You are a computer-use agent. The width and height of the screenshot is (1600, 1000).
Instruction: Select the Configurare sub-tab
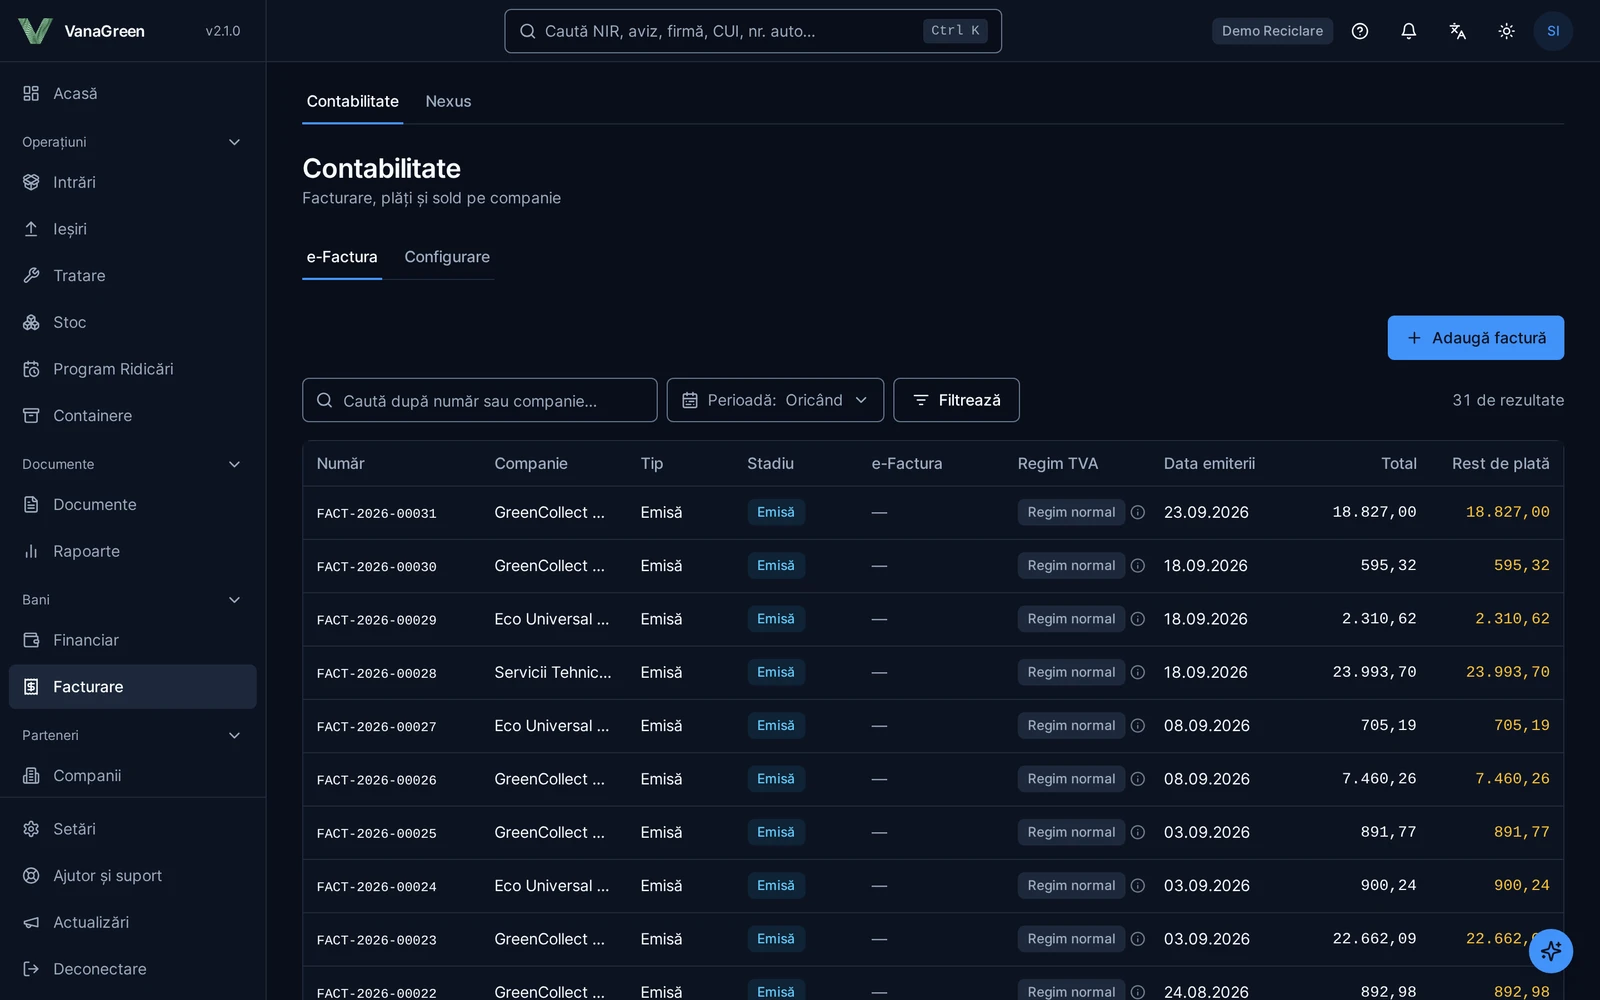(447, 257)
